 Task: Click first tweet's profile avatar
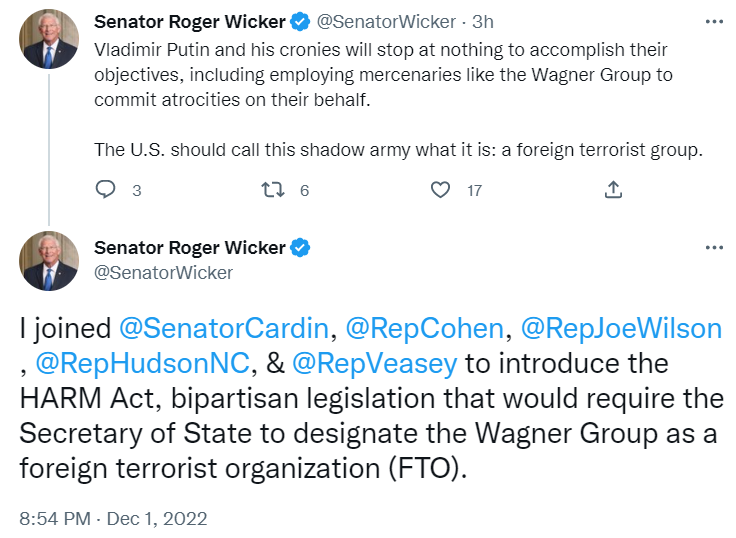pyautogui.click(x=49, y=40)
